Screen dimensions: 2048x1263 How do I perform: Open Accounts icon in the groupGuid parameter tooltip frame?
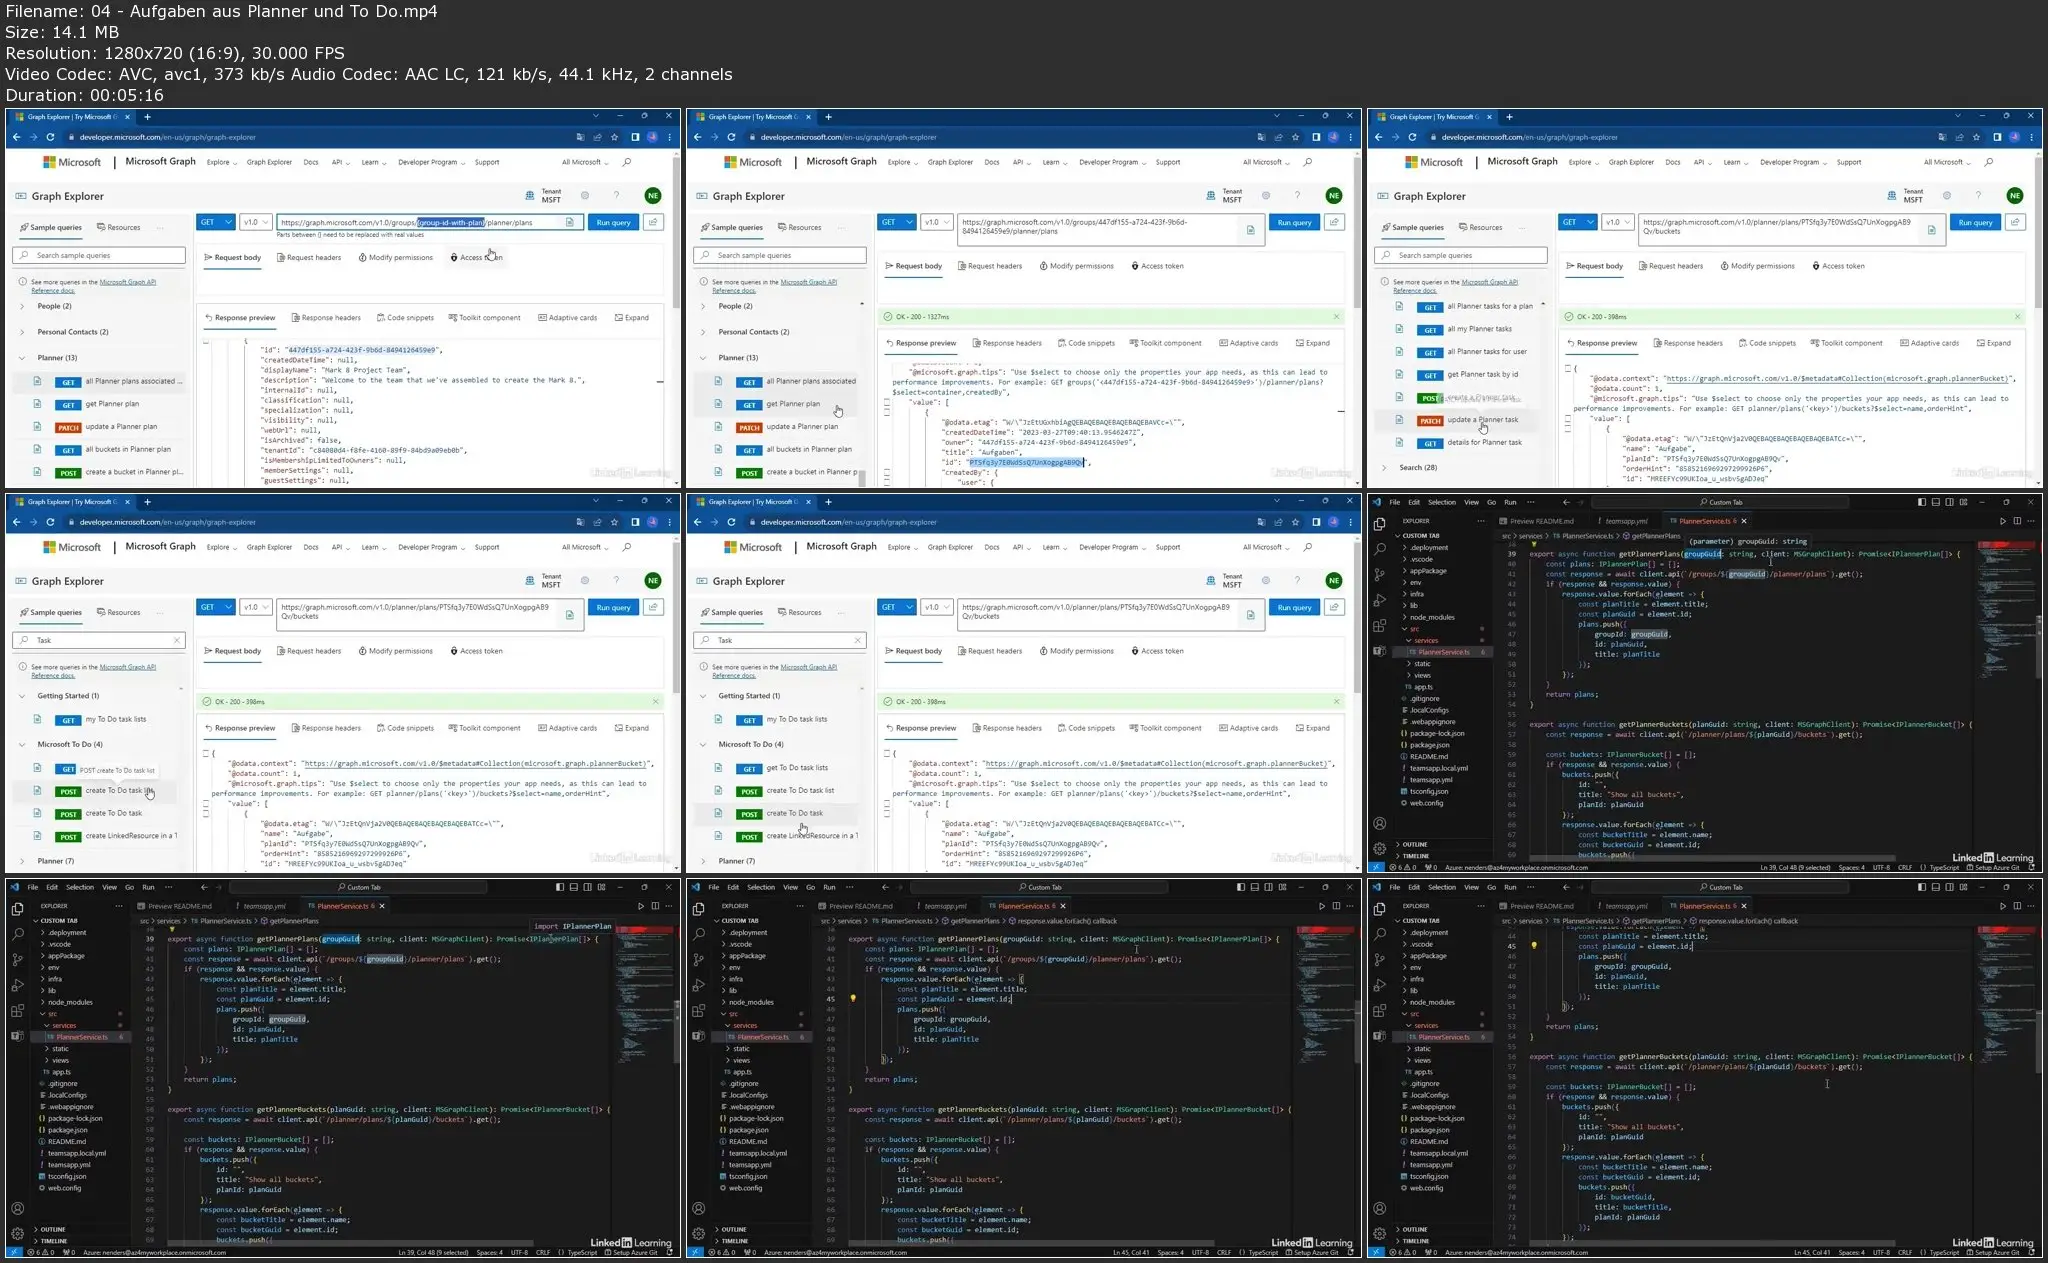point(1379,823)
